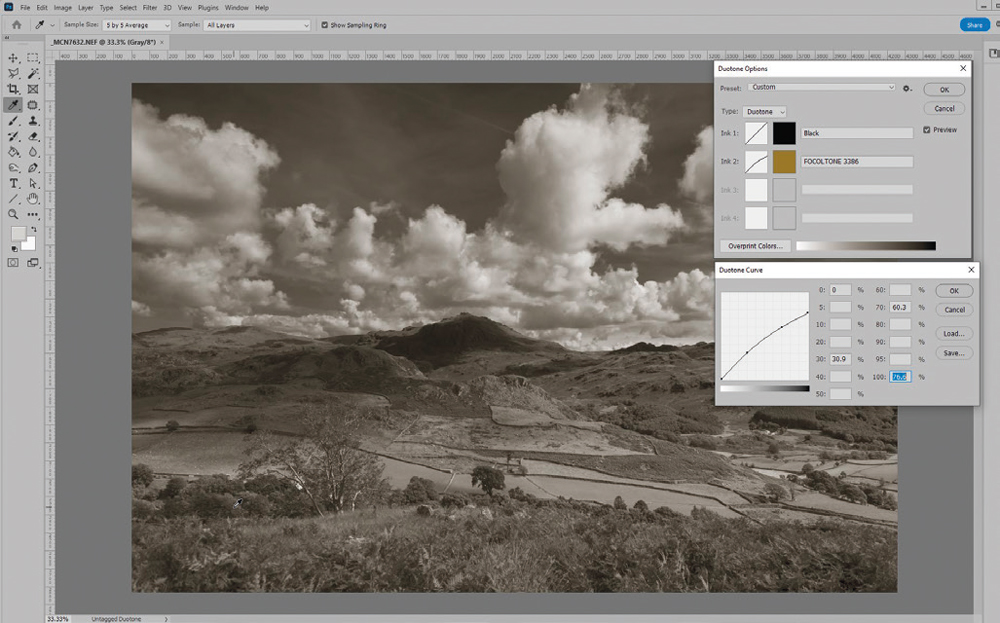Open the Plugins menu
The width and height of the screenshot is (1000, 623).
coord(208,8)
